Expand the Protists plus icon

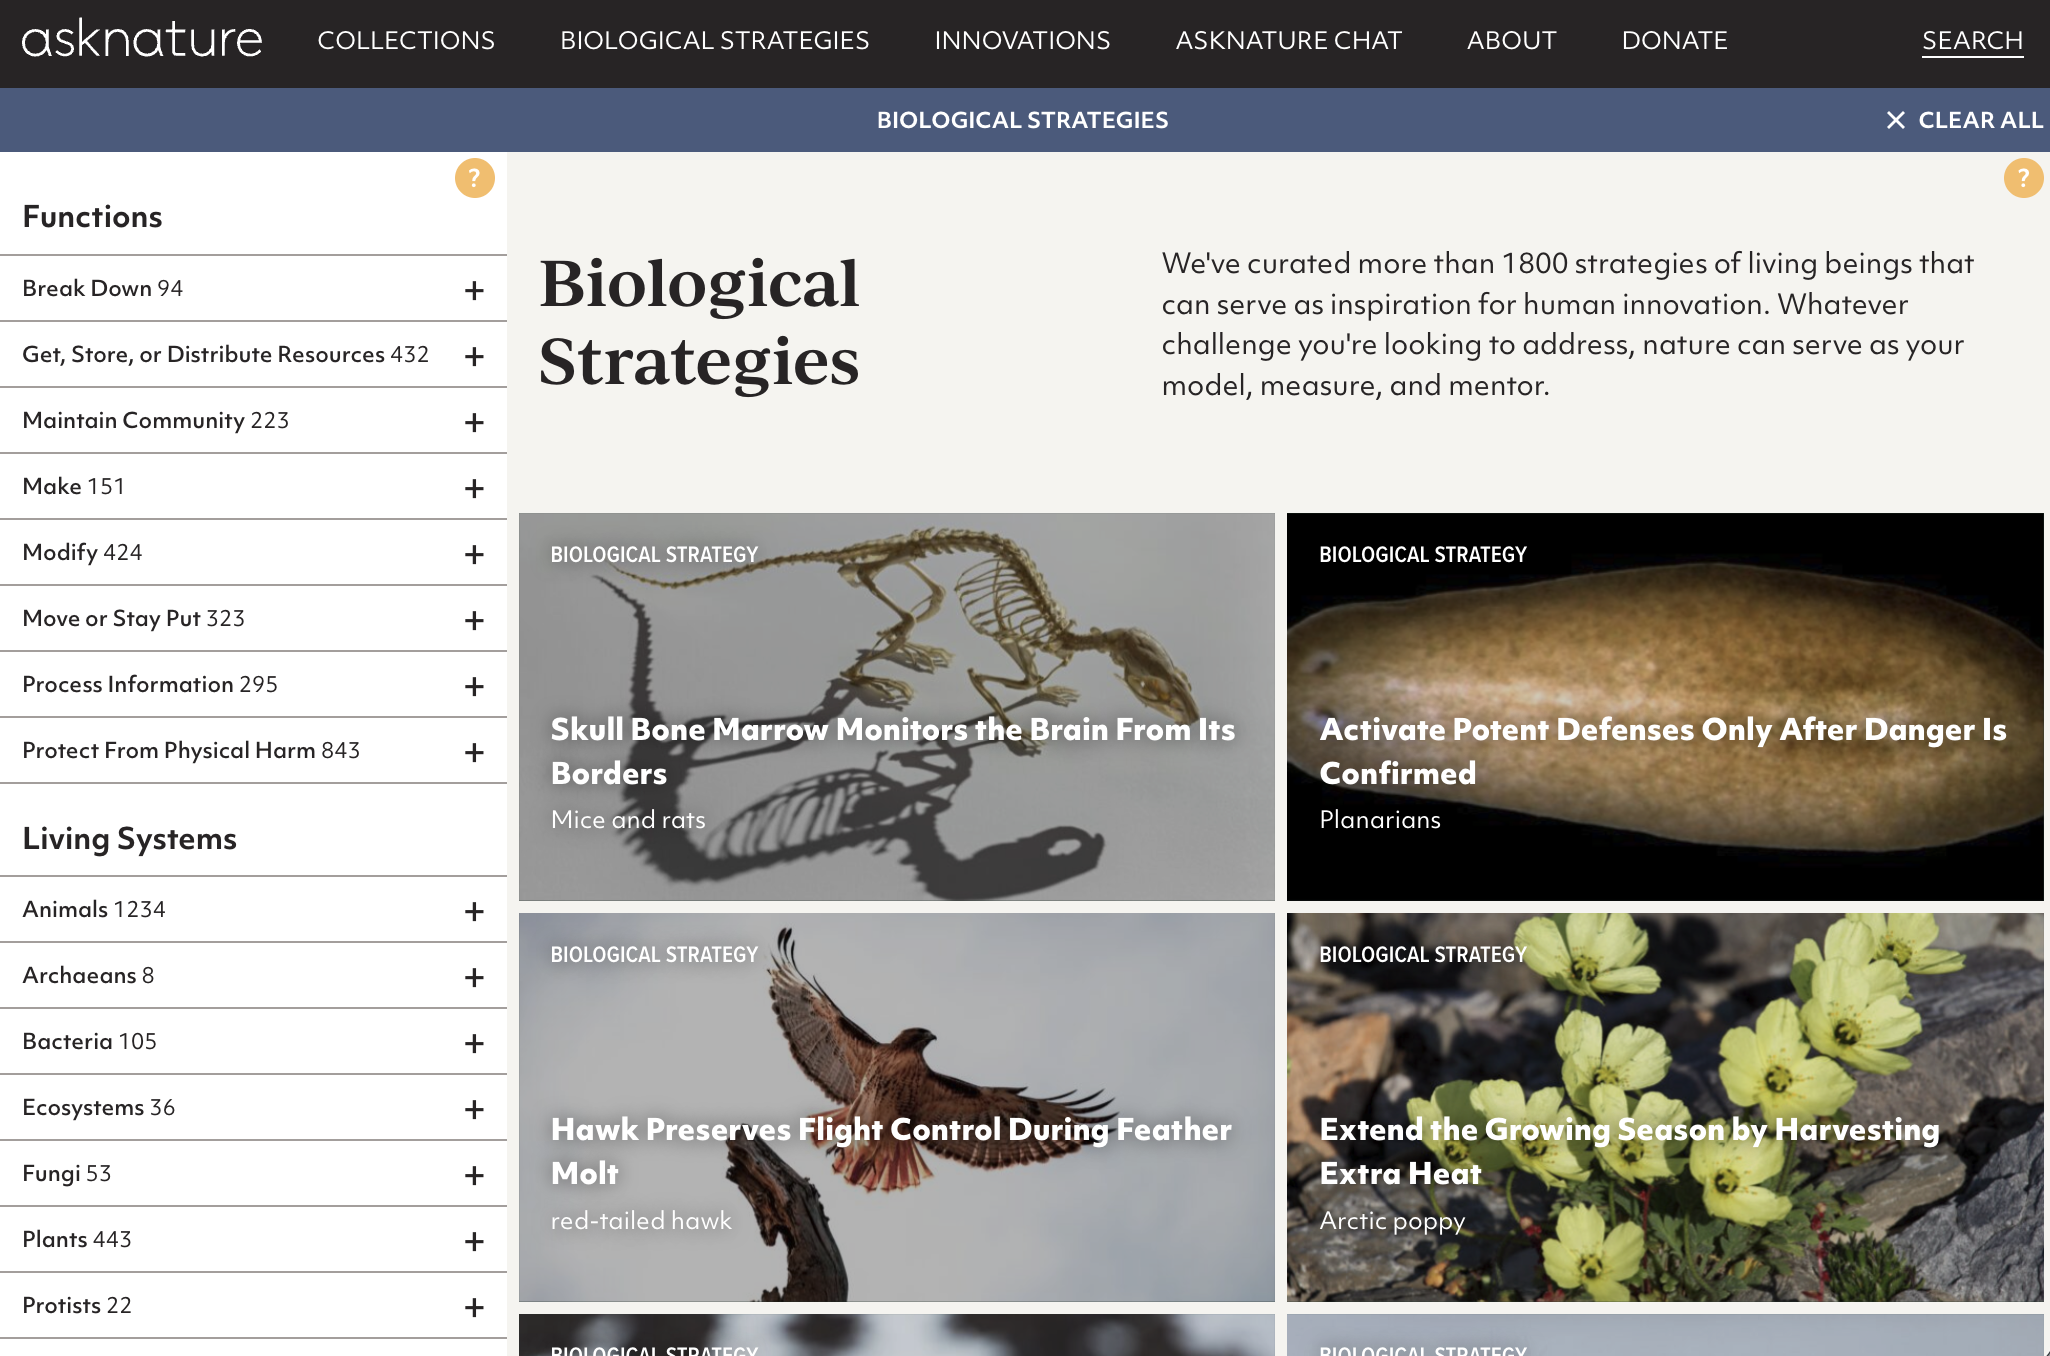click(x=474, y=1307)
